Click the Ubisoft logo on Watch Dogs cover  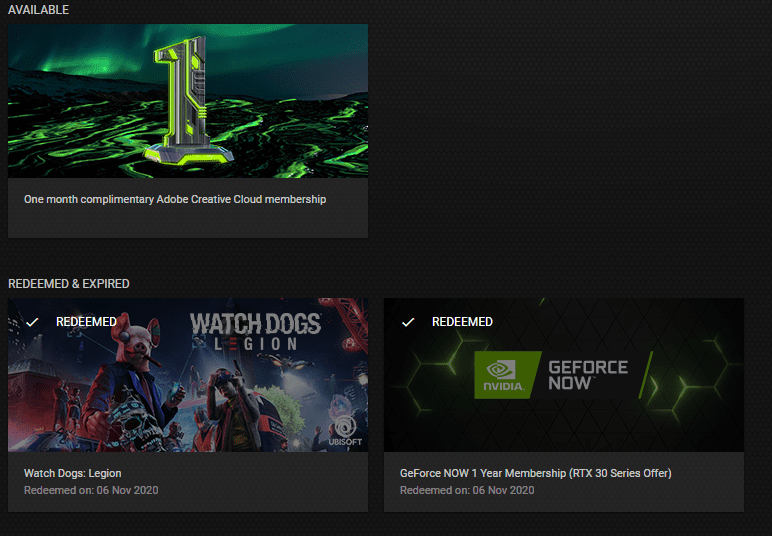pos(345,432)
